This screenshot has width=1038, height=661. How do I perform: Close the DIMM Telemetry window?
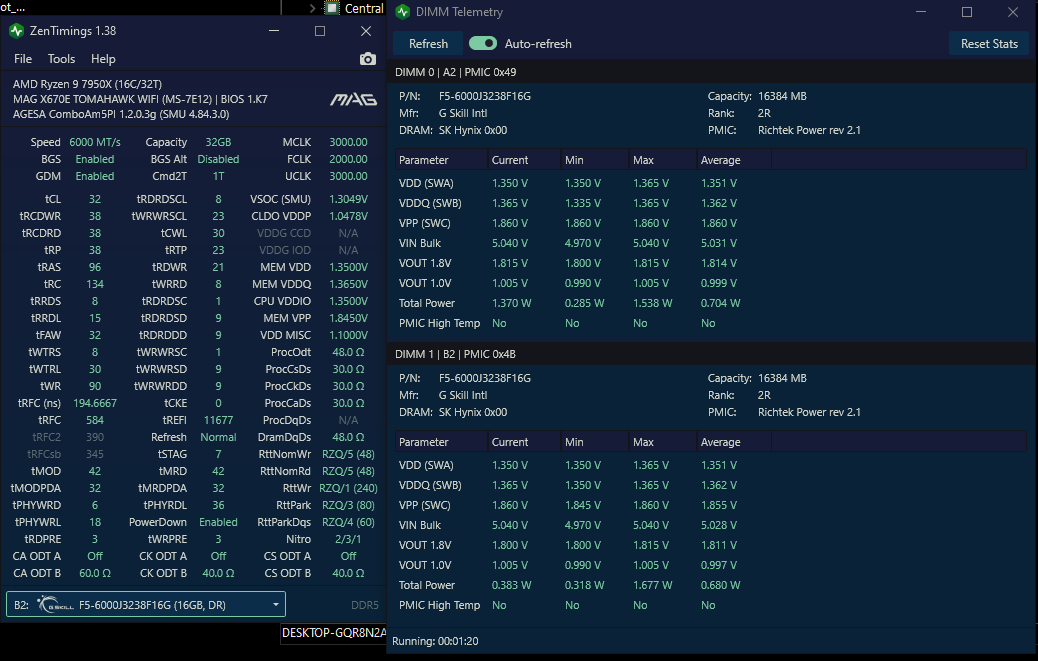point(1013,12)
